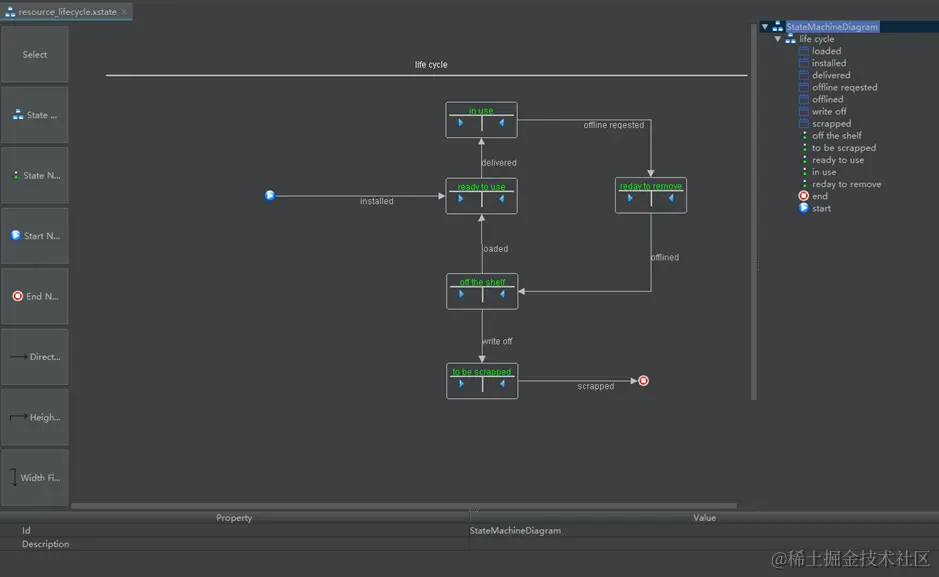Click right-pointing arrow in in use state

(x=461, y=123)
